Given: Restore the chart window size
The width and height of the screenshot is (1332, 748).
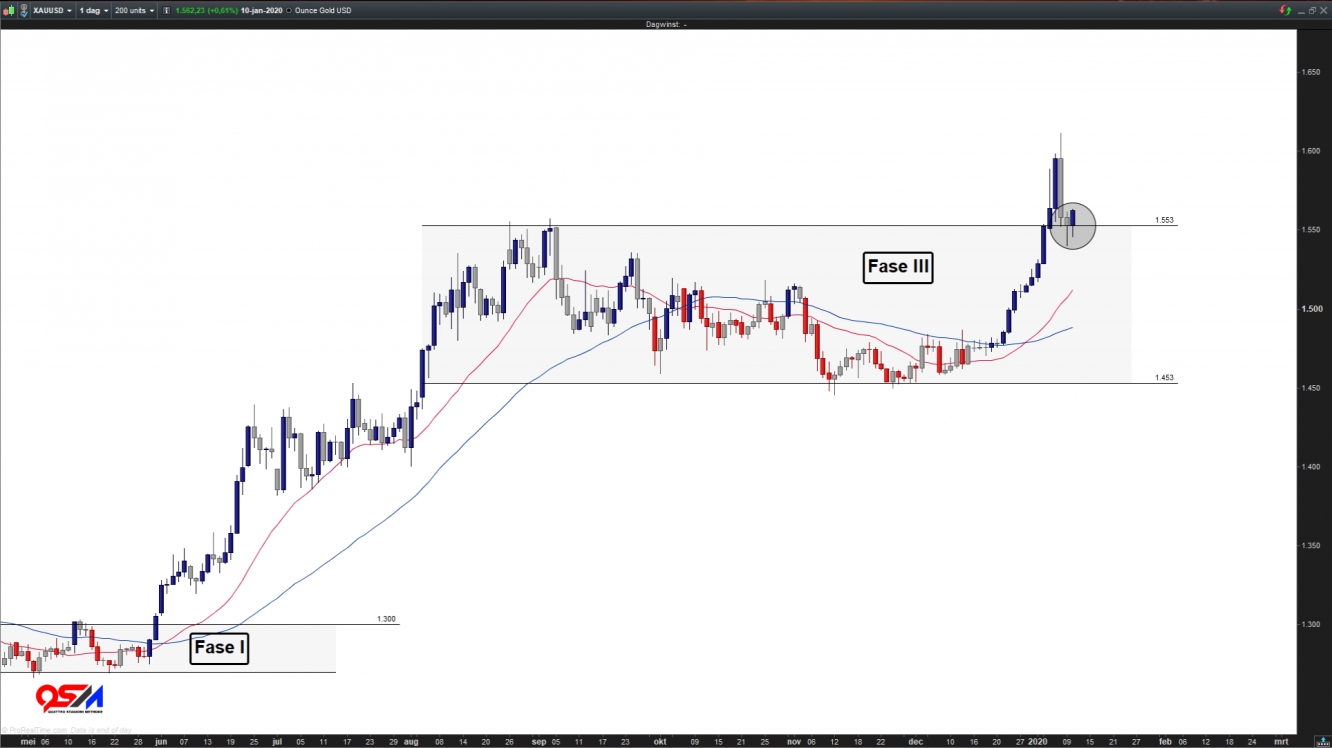Looking at the screenshot, I should pyautogui.click(x=1313, y=10).
